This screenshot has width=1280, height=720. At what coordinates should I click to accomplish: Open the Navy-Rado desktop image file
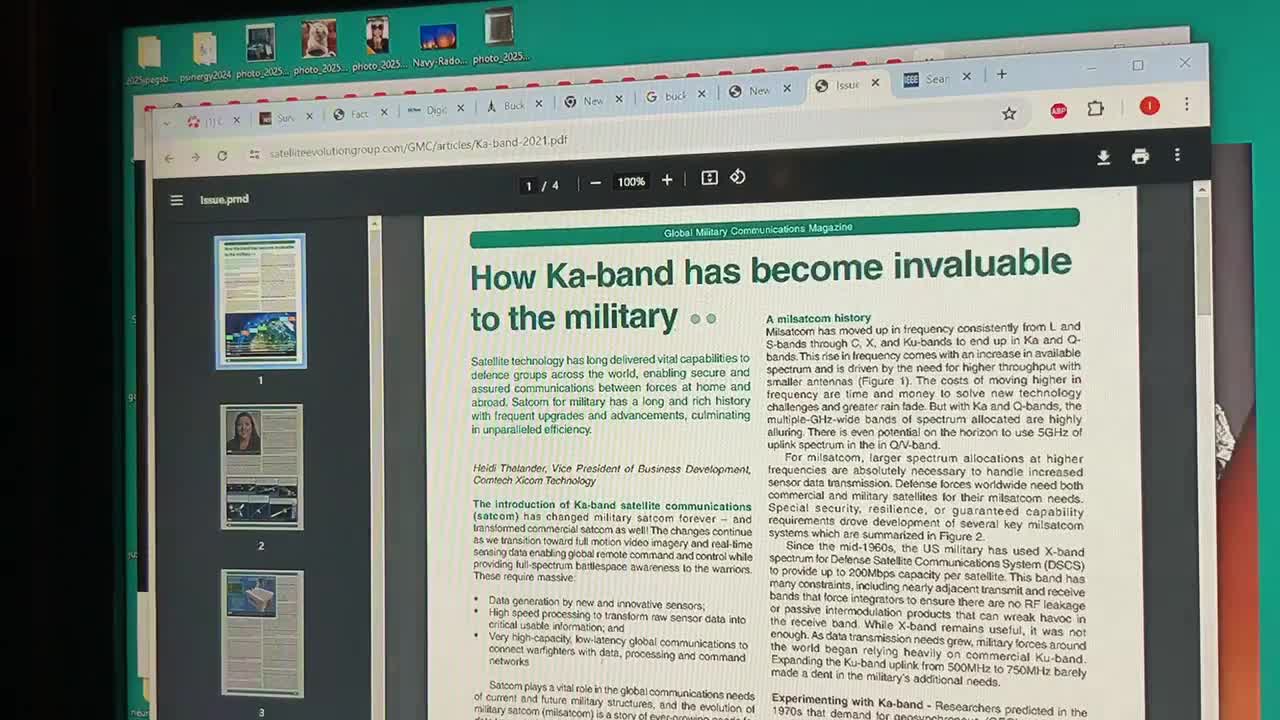pos(438,45)
